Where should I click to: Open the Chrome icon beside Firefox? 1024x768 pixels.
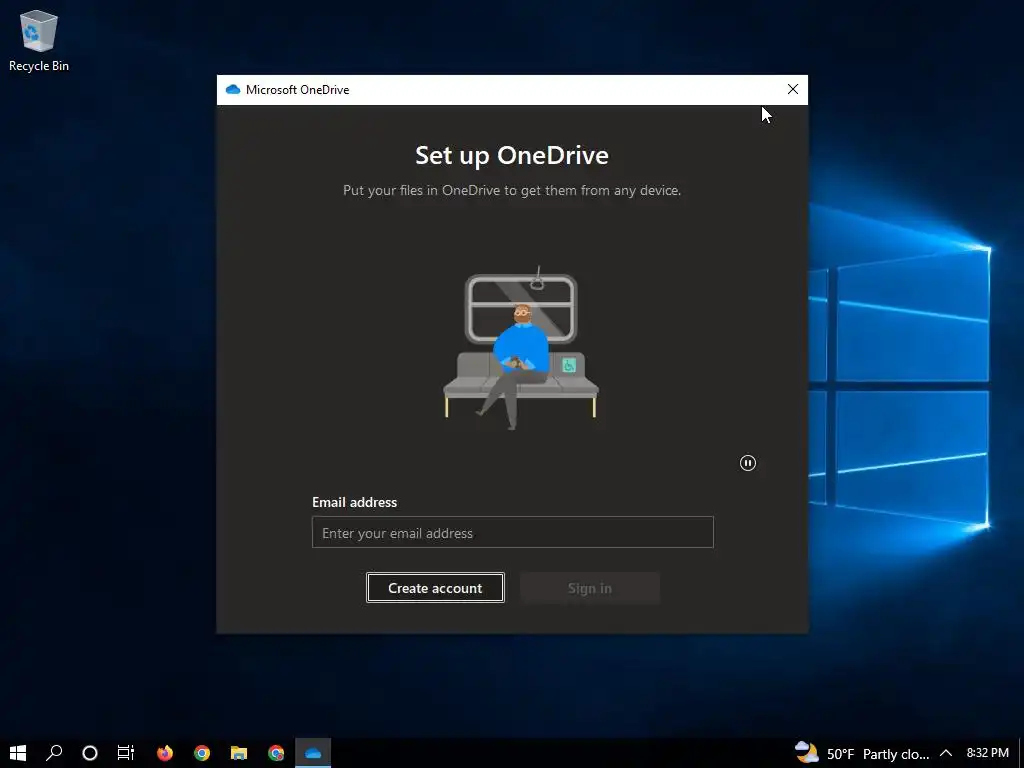click(202, 753)
